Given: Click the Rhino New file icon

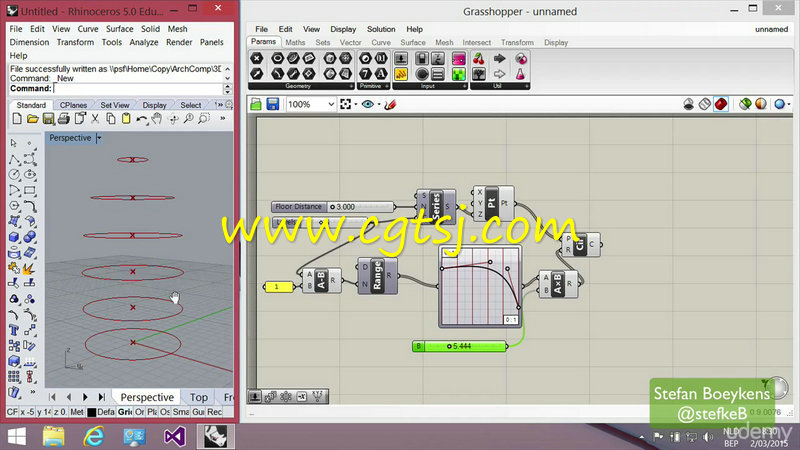Looking at the screenshot, I should coord(17,119).
